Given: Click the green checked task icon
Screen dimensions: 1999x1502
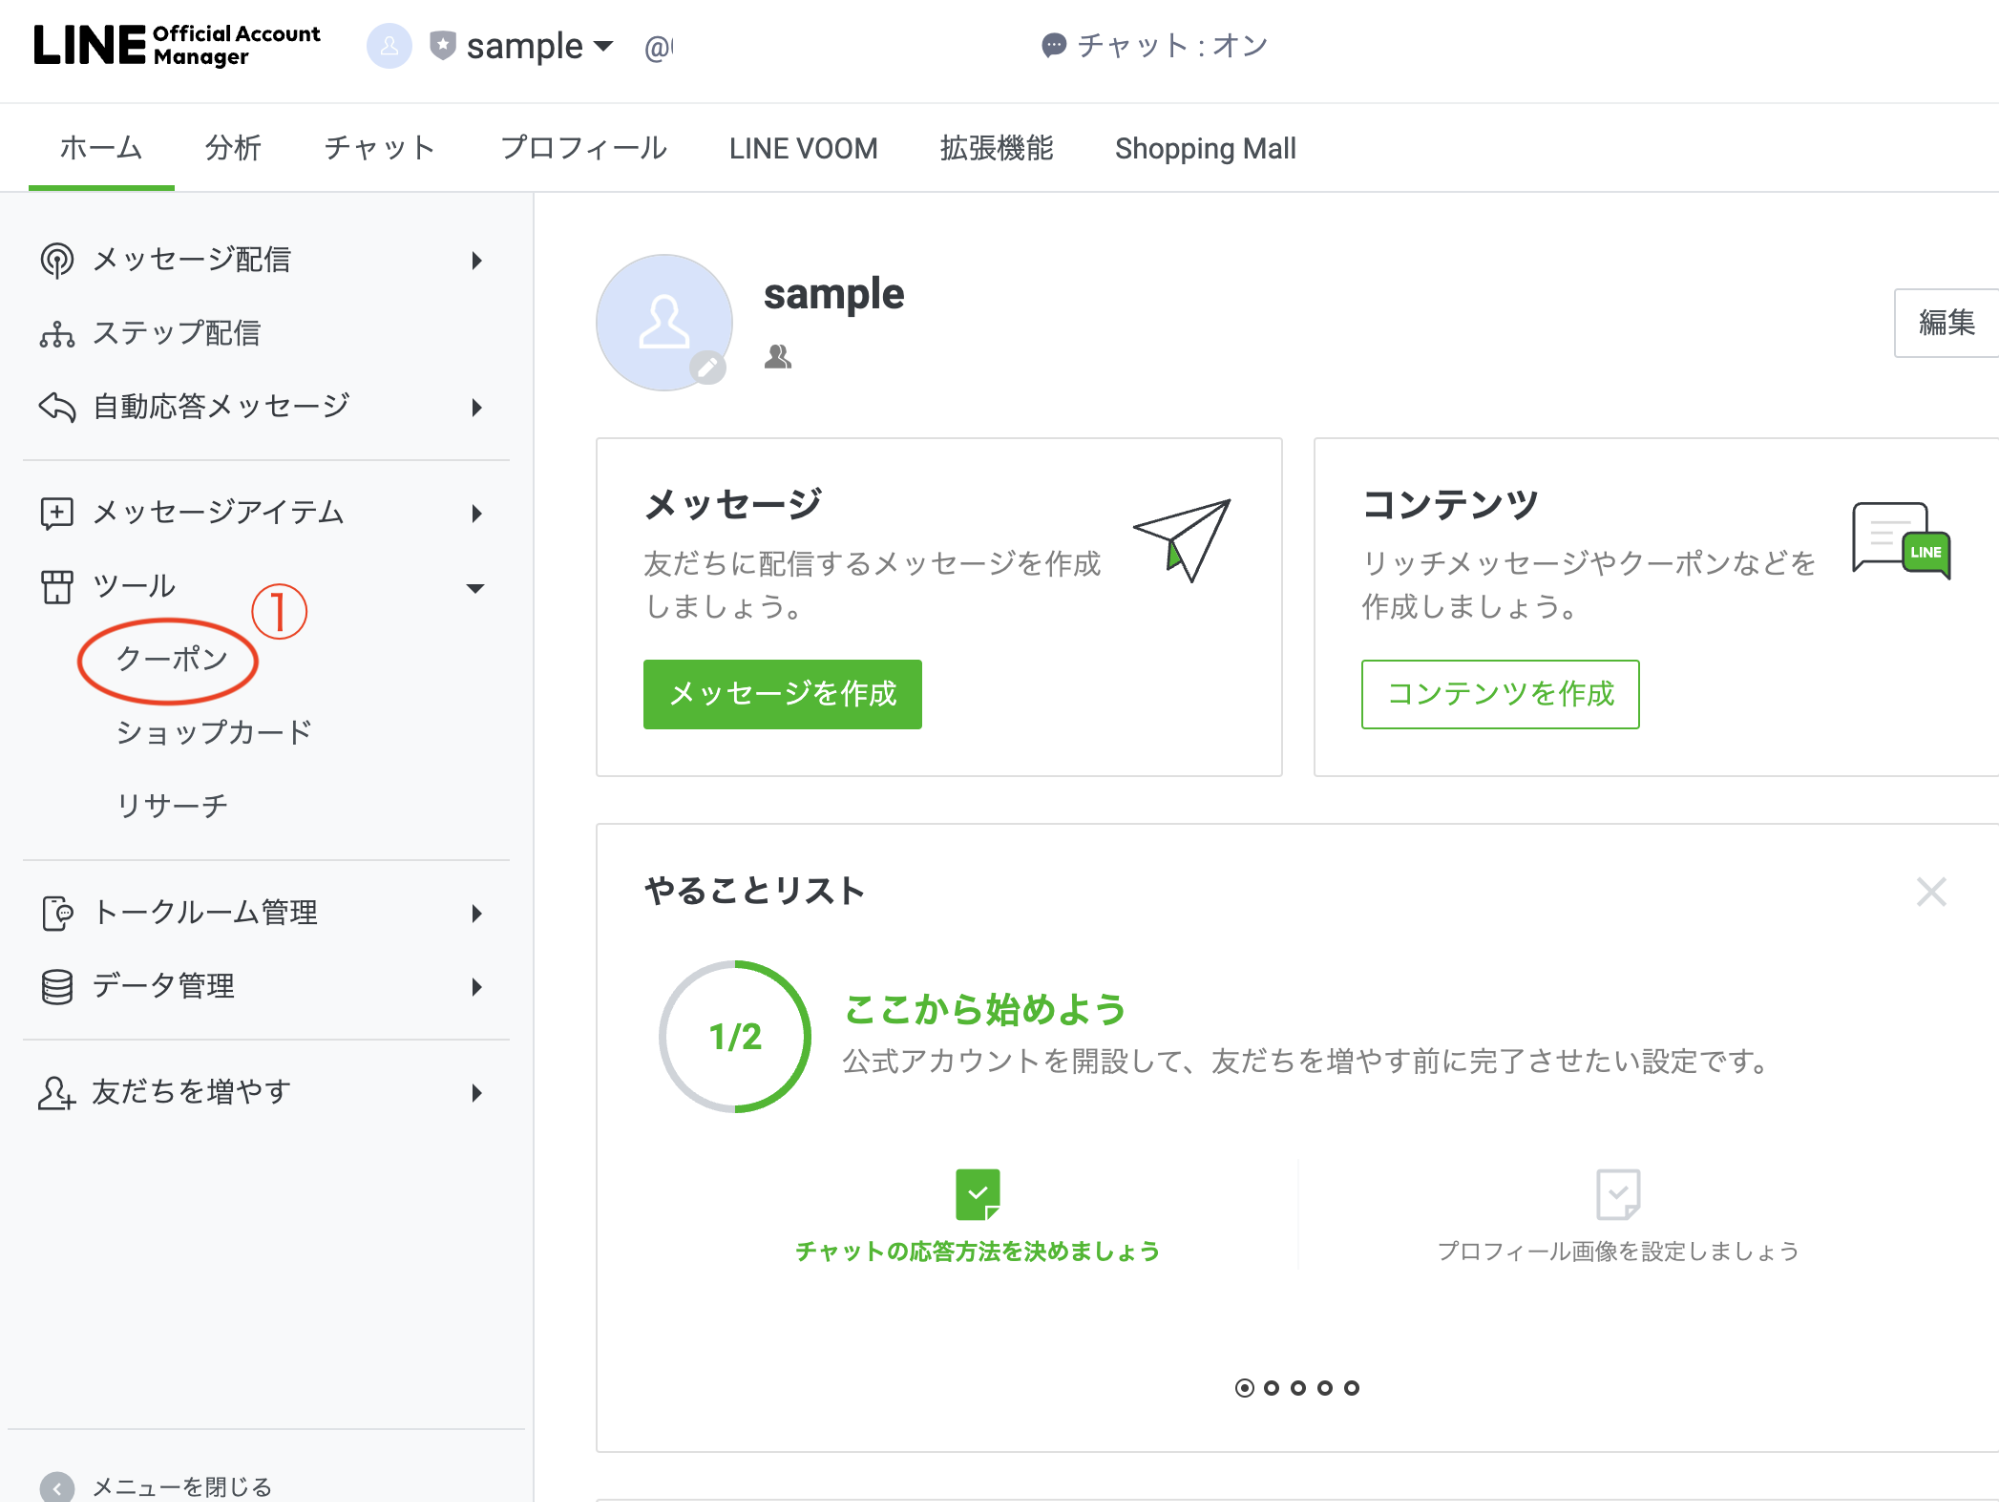Looking at the screenshot, I should coord(978,1194).
